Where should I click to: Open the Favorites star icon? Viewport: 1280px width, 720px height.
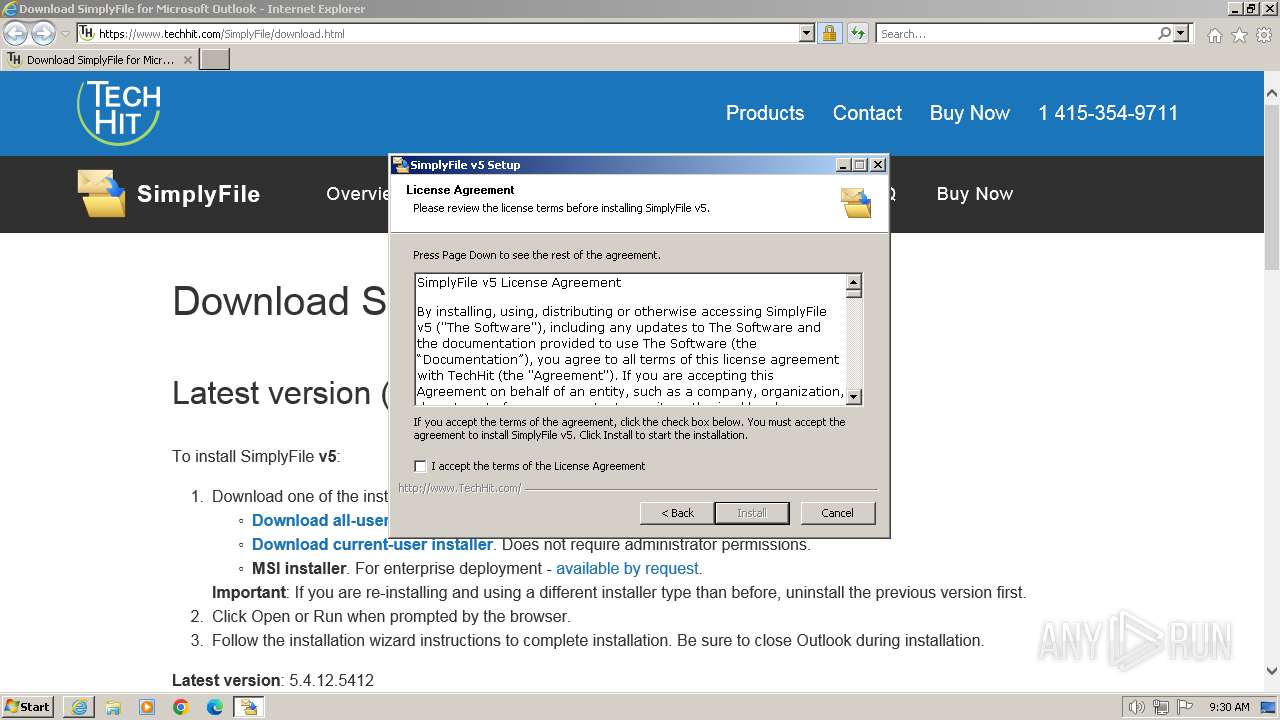click(x=1239, y=35)
